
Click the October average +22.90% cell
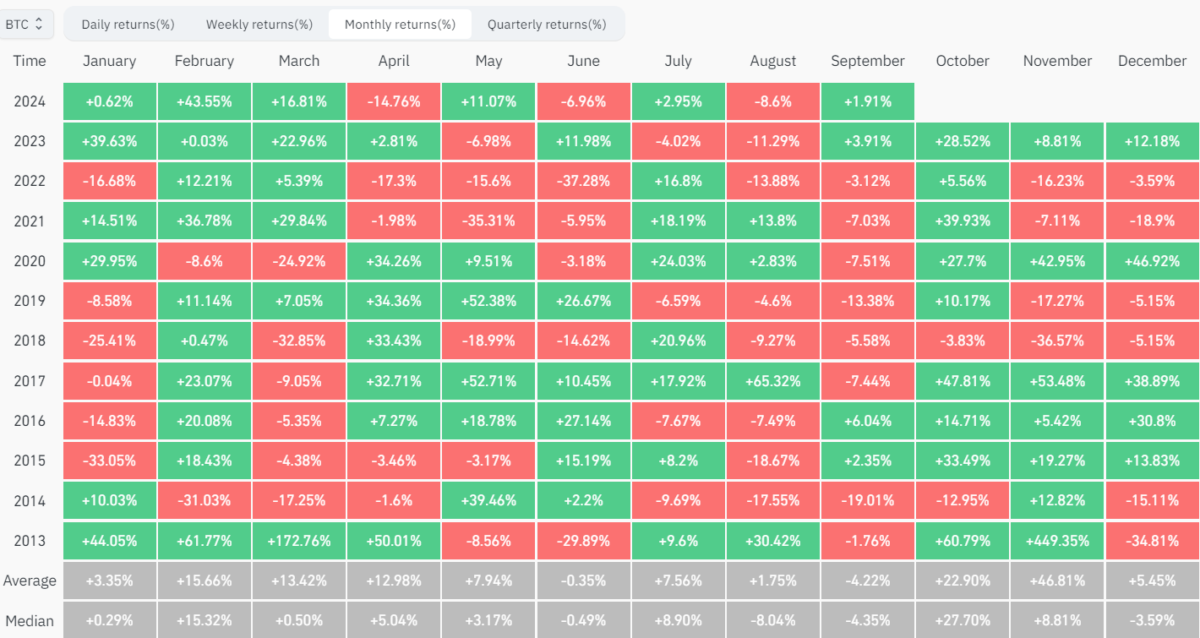tap(962, 581)
